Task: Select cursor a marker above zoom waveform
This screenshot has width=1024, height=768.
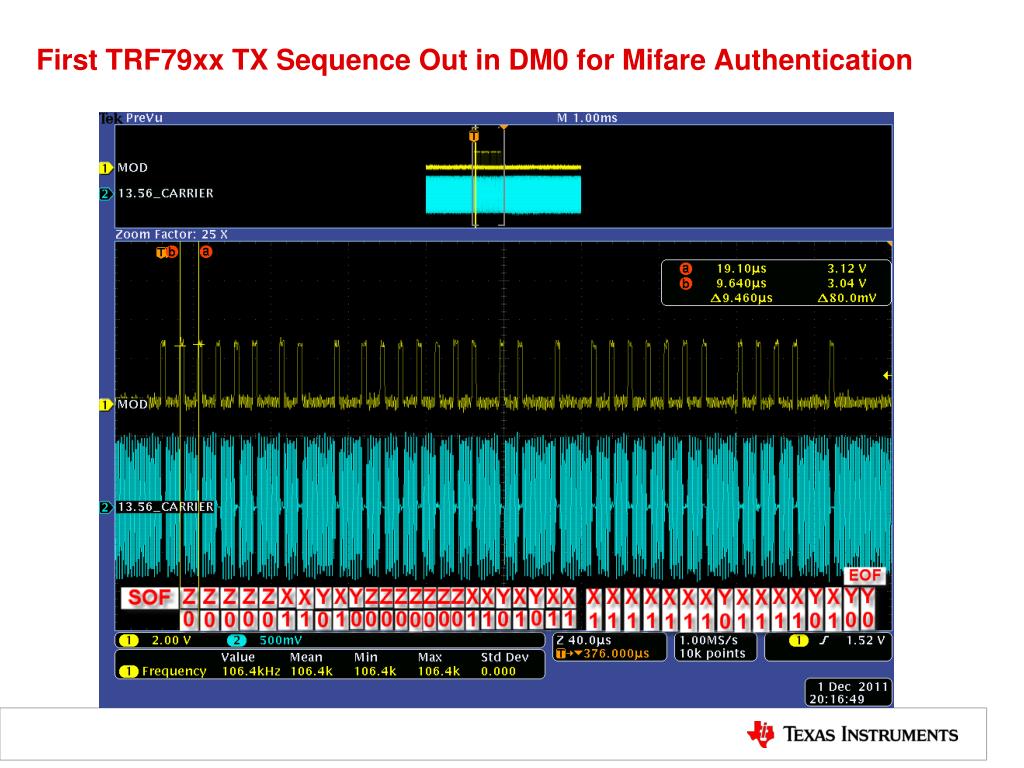Action: [206, 251]
